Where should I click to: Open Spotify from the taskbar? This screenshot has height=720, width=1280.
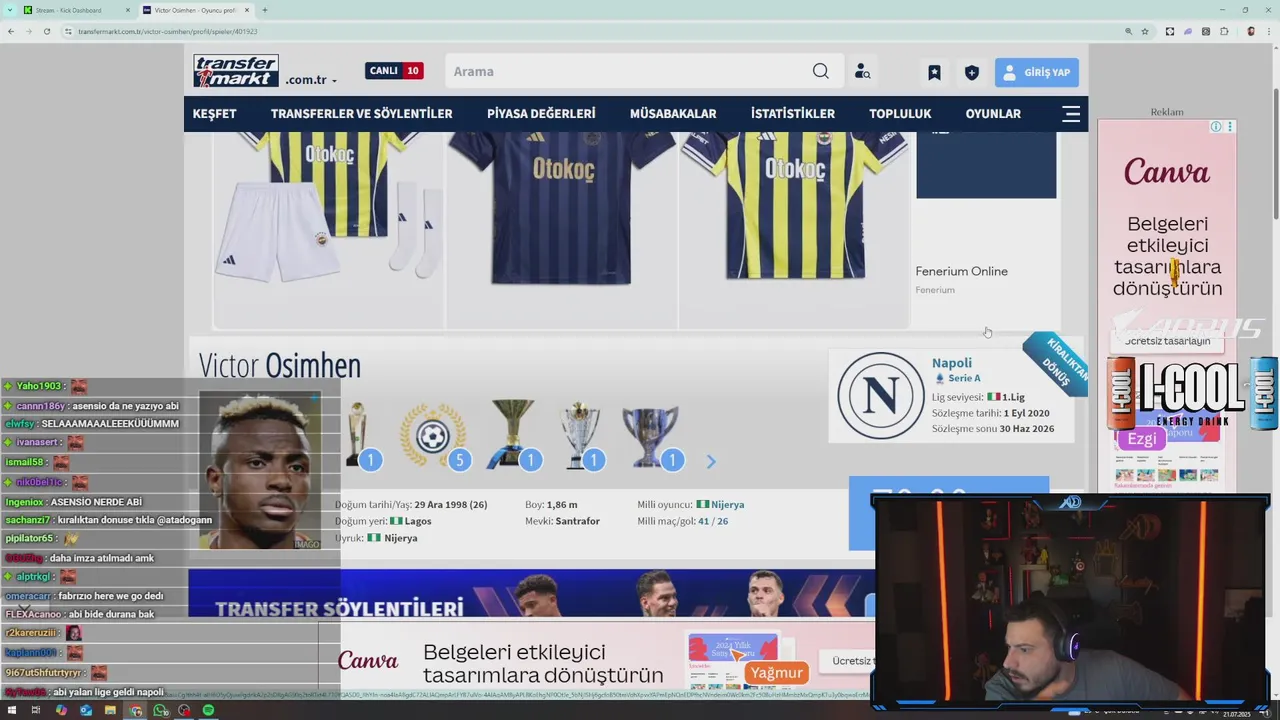tap(208, 710)
